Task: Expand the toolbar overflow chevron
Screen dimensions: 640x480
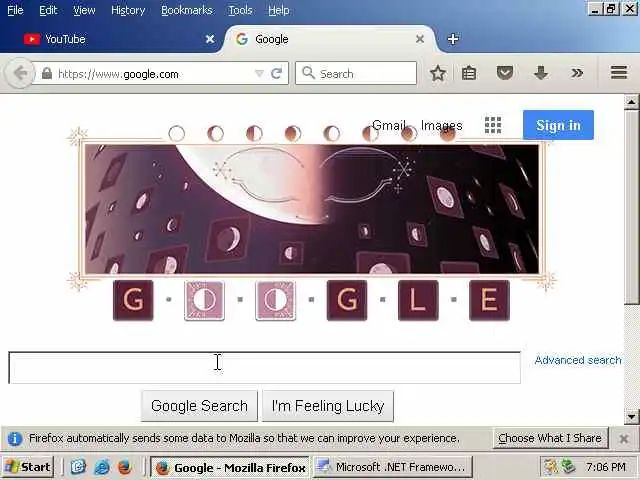Action: [577, 73]
